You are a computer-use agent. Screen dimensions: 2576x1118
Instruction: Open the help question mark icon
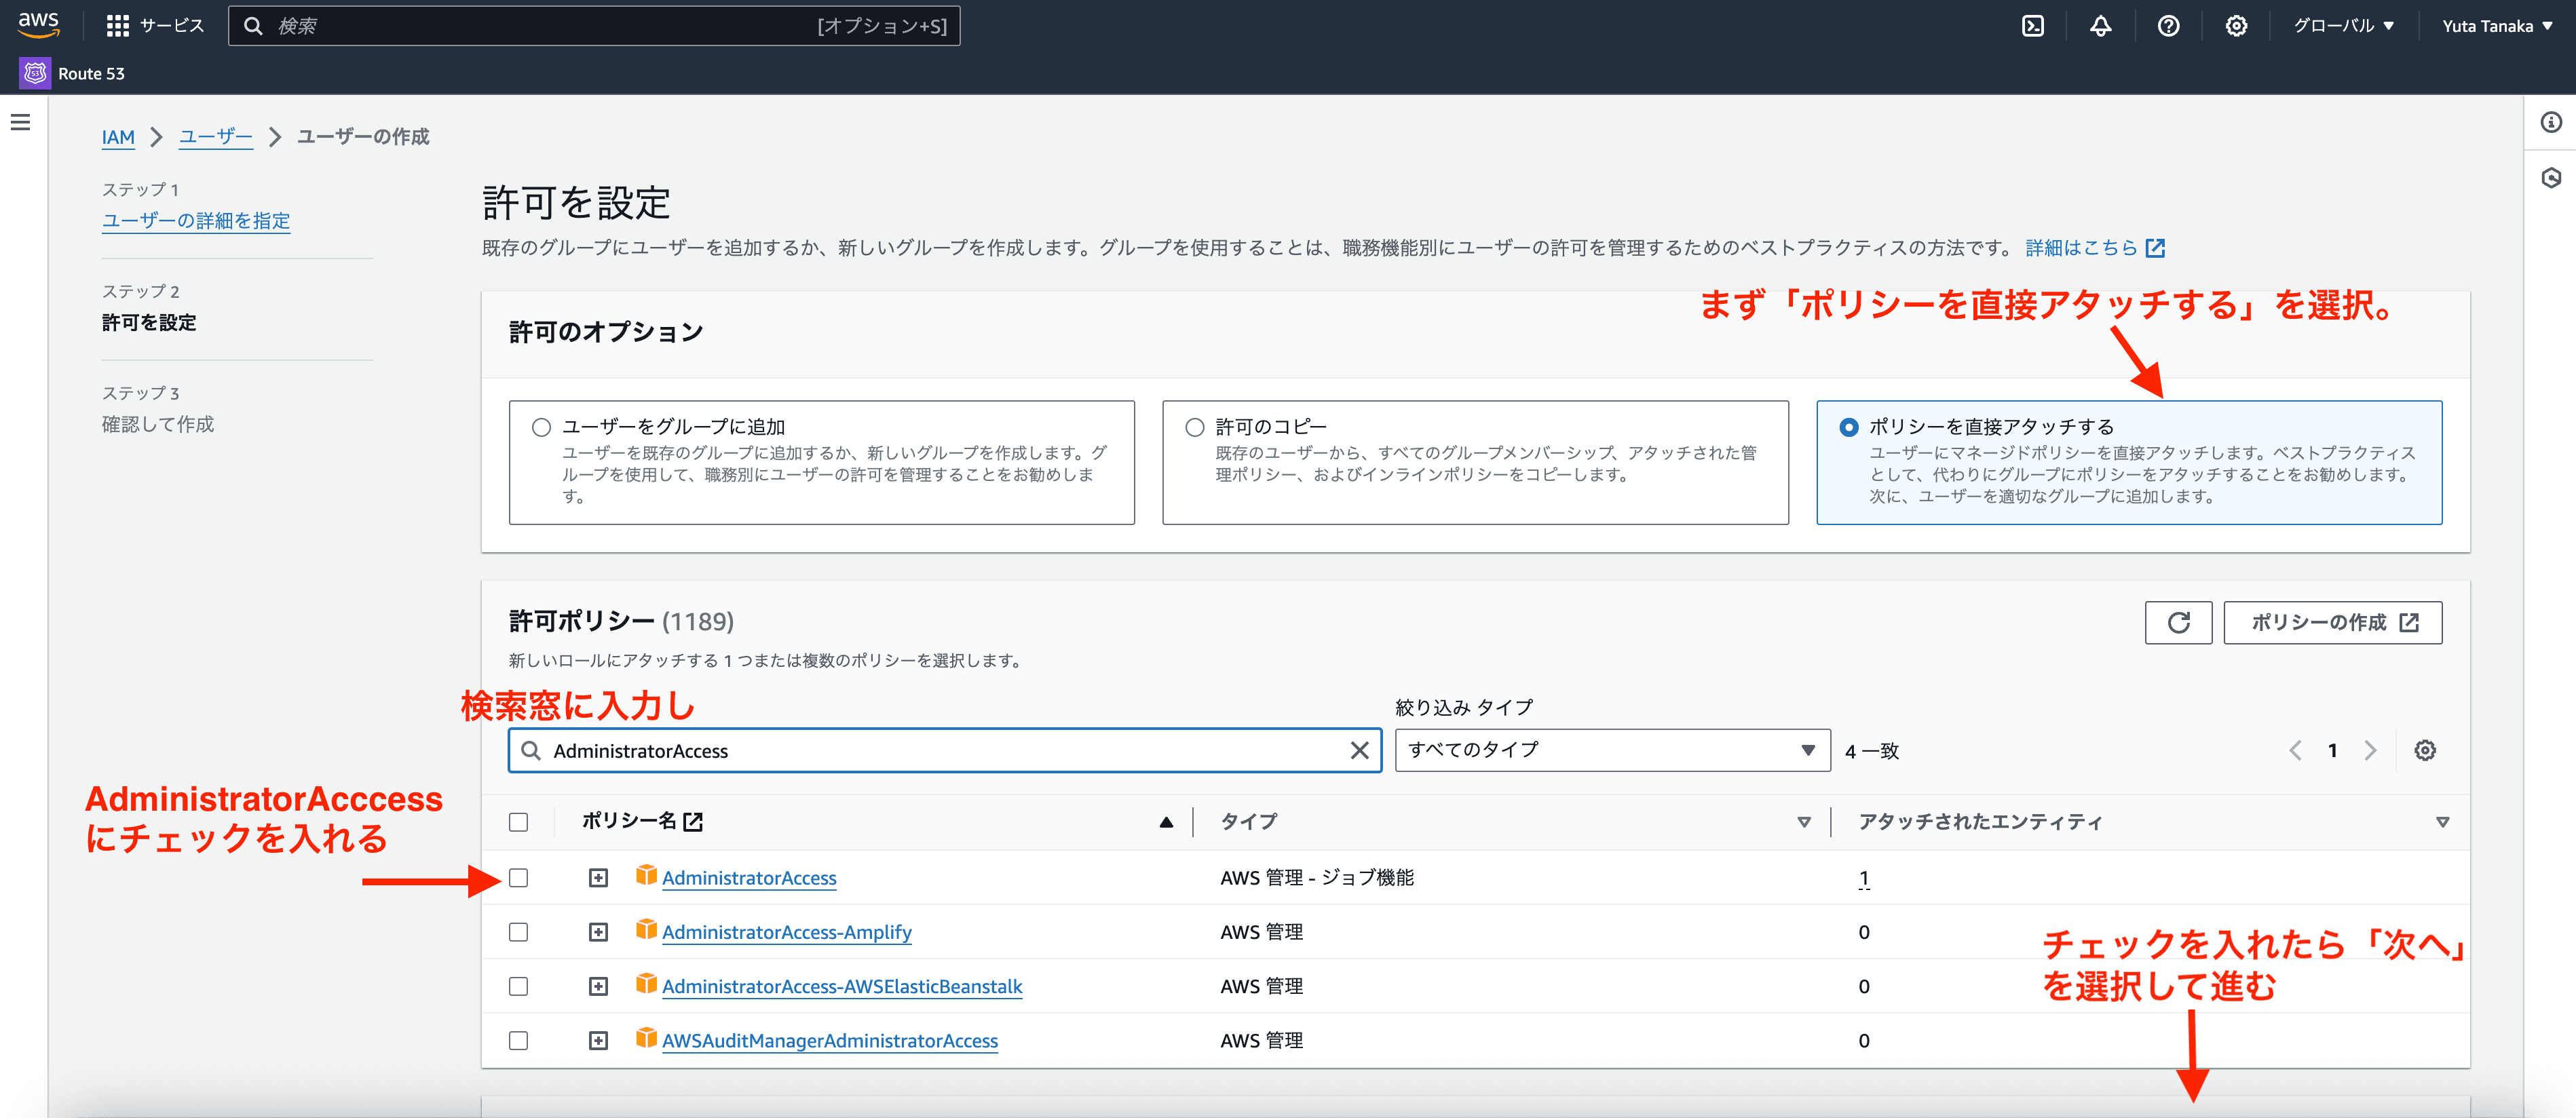coord(2168,26)
